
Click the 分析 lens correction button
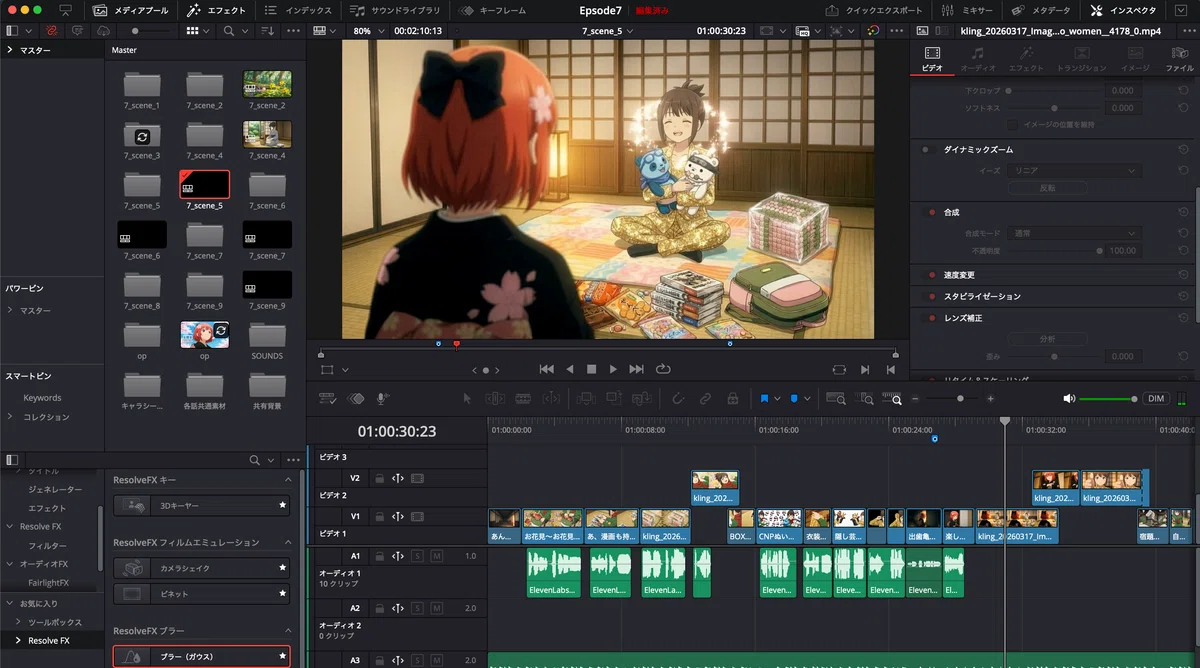pos(1047,339)
